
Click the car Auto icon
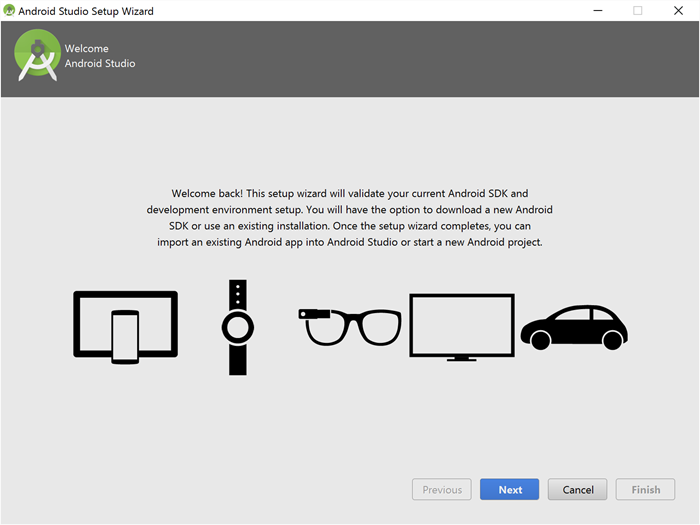[x=575, y=328]
